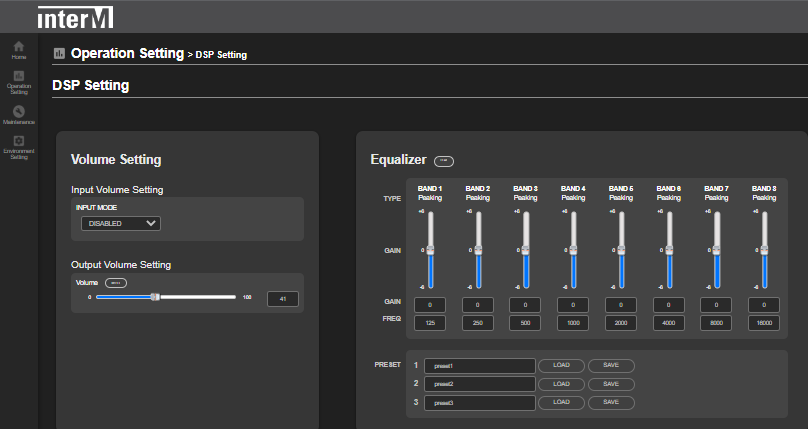Adjust the output Volume horizontal slider
808x429 pixels.
point(165,297)
